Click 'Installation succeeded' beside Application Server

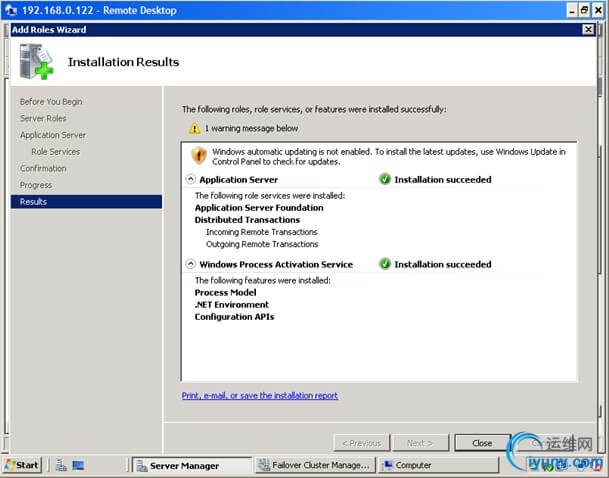[443, 179]
